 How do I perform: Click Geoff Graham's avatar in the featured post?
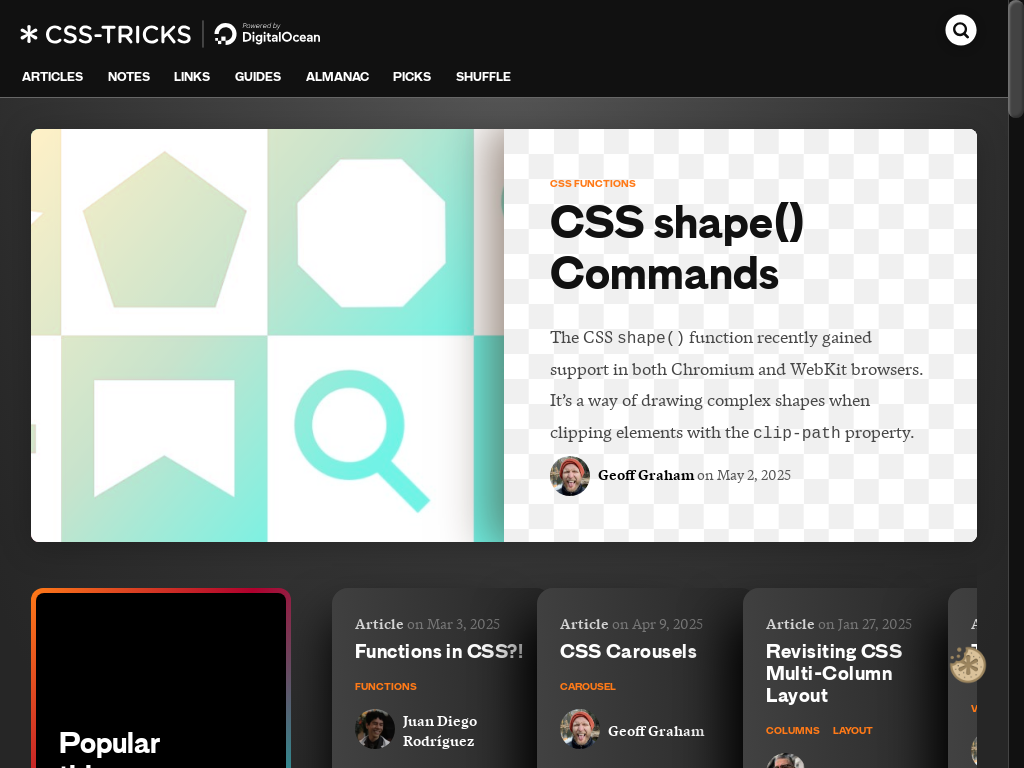click(569, 476)
